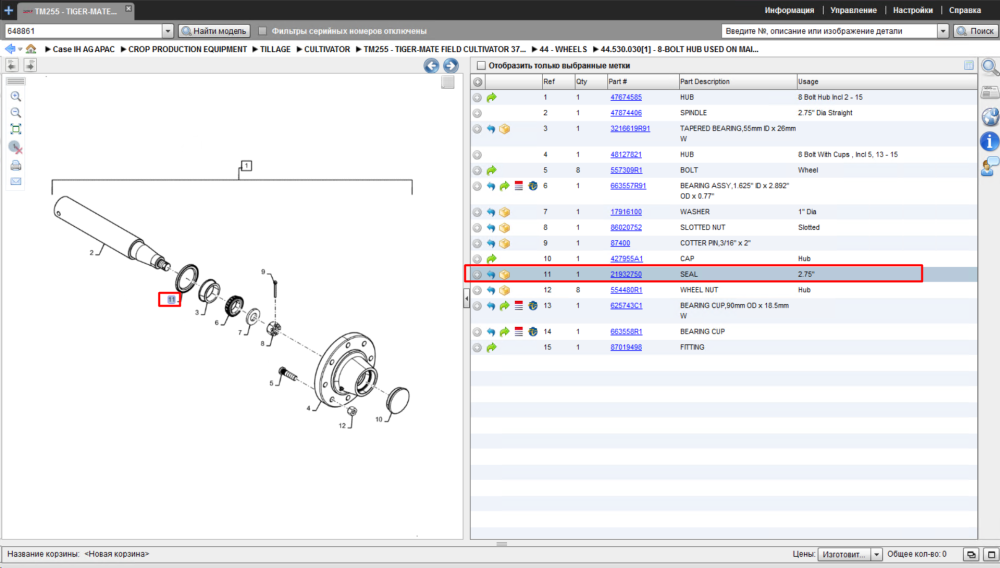Click second window icon in the status bar
Image resolution: width=1000 pixels, height=568 pixels.
tap(991, 555)
